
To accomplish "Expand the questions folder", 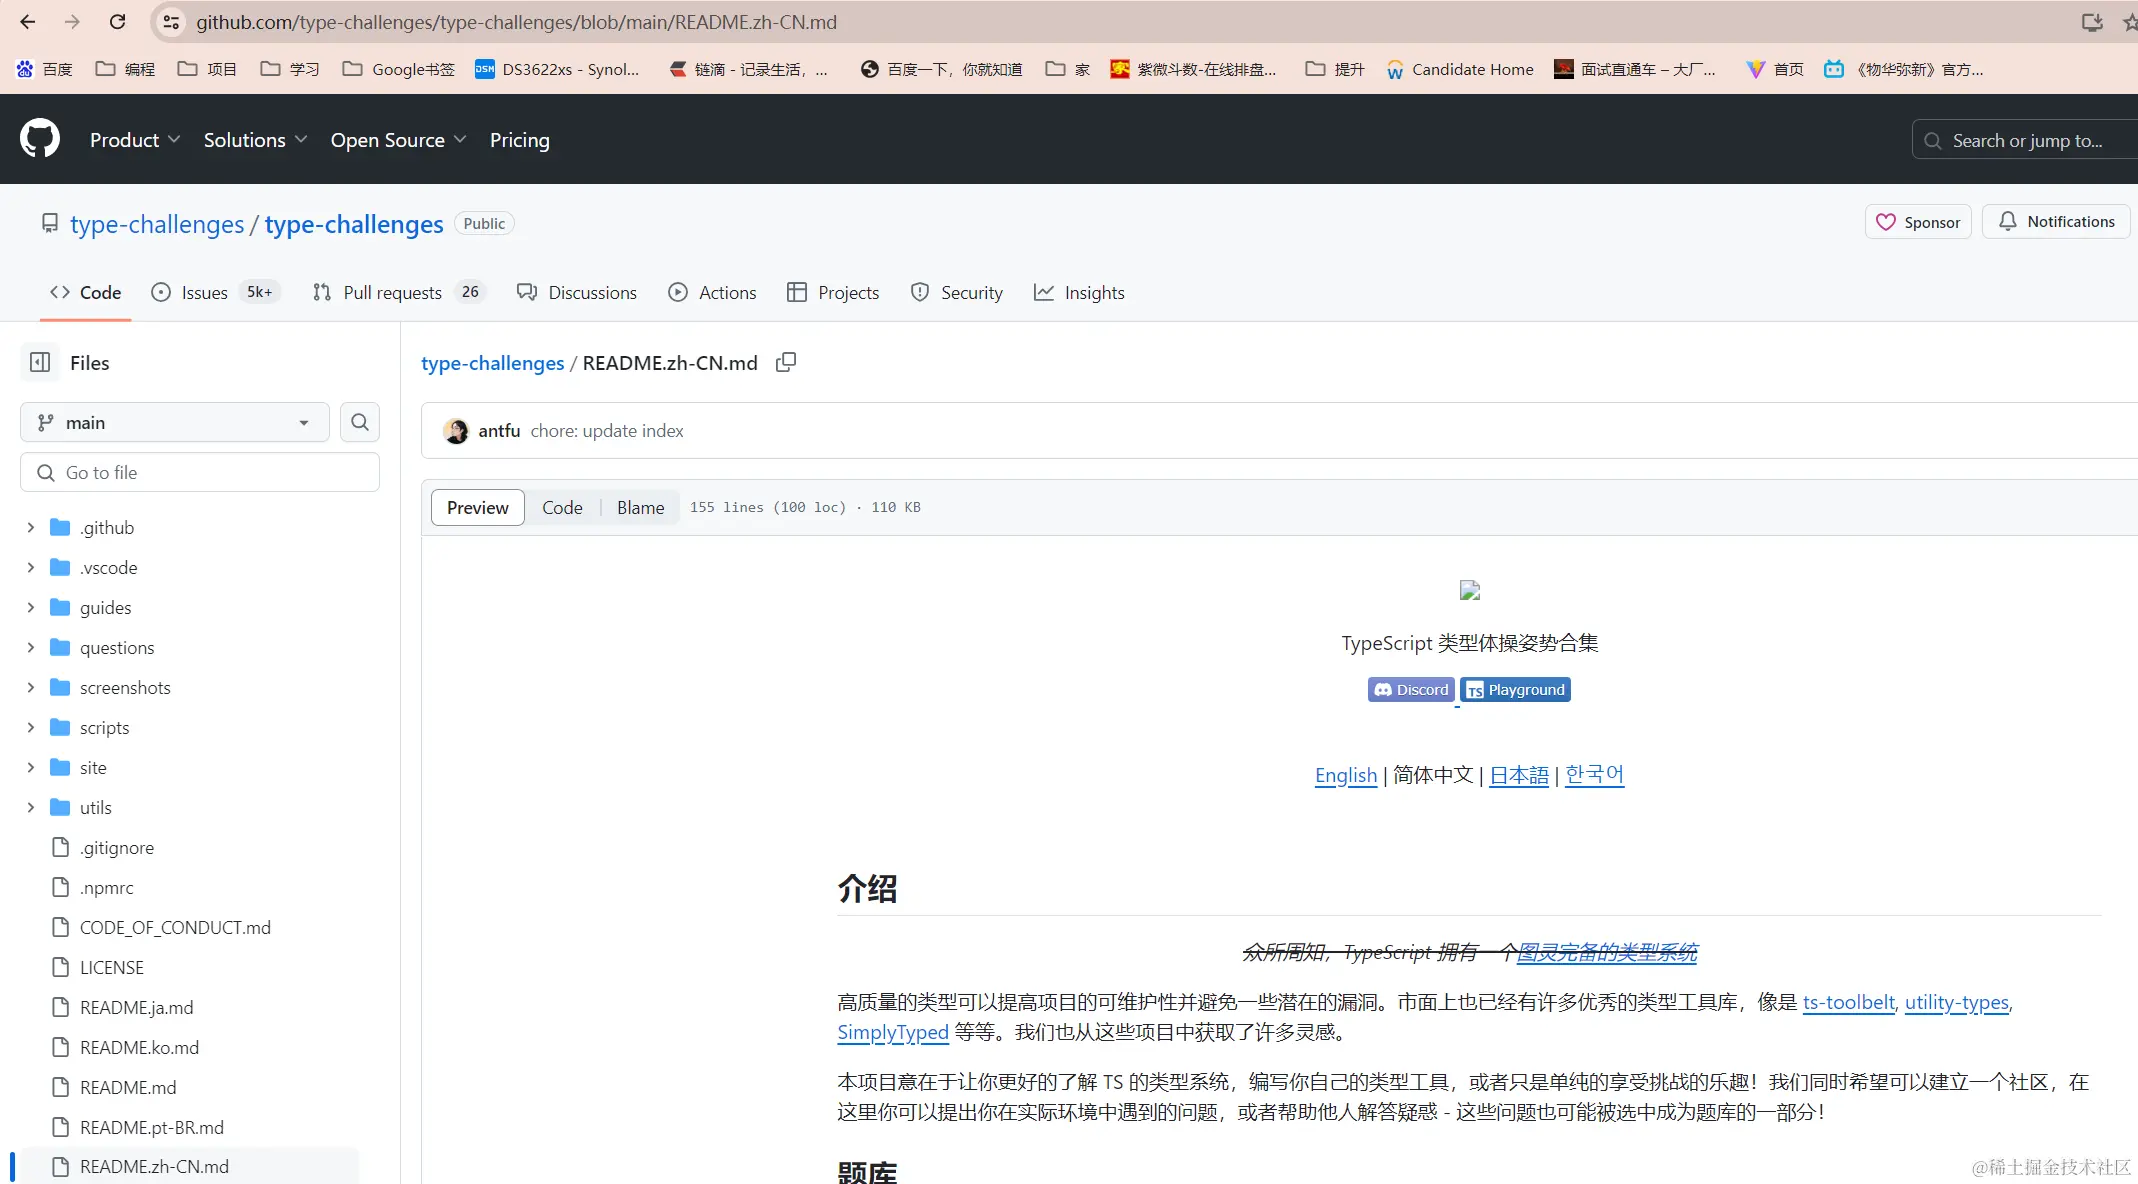I will click(31, 647).
